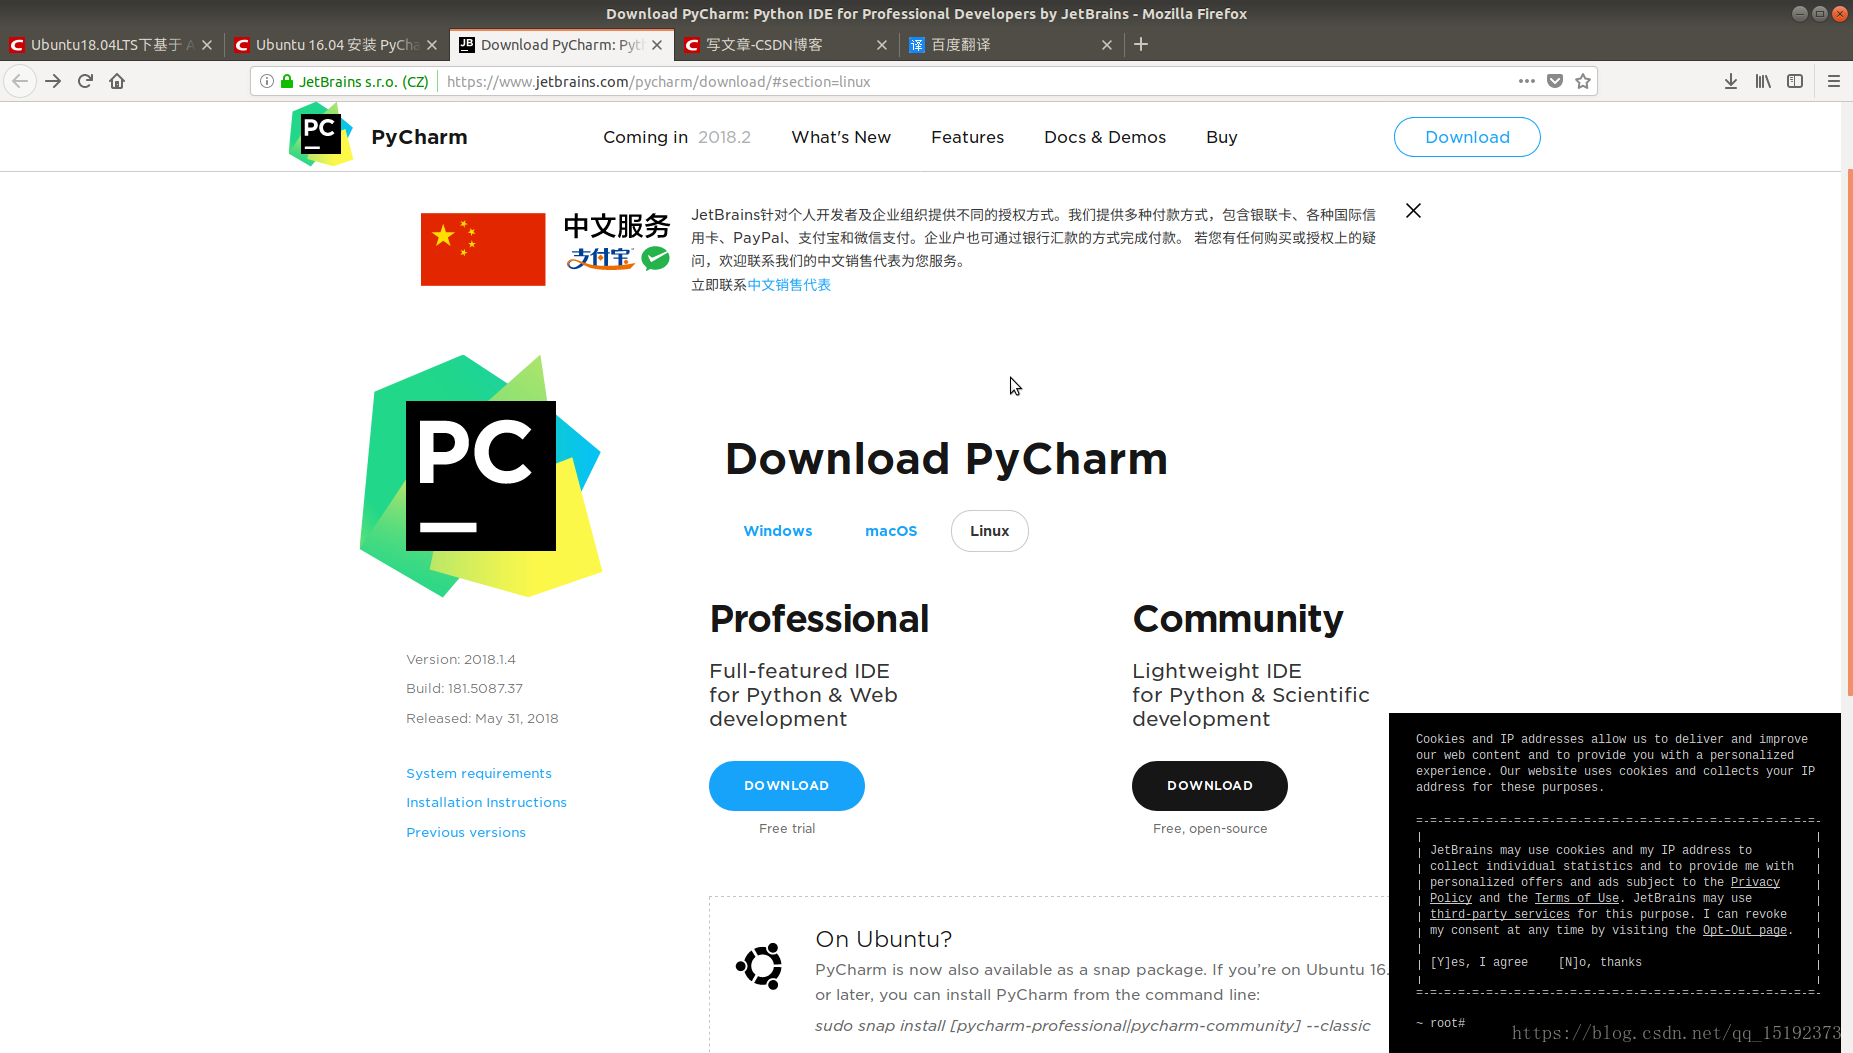The height and width of the screenshot is (1053, 1853).
Task: Decline cookies with [N]o, thanks
Action: [1600, 962]
